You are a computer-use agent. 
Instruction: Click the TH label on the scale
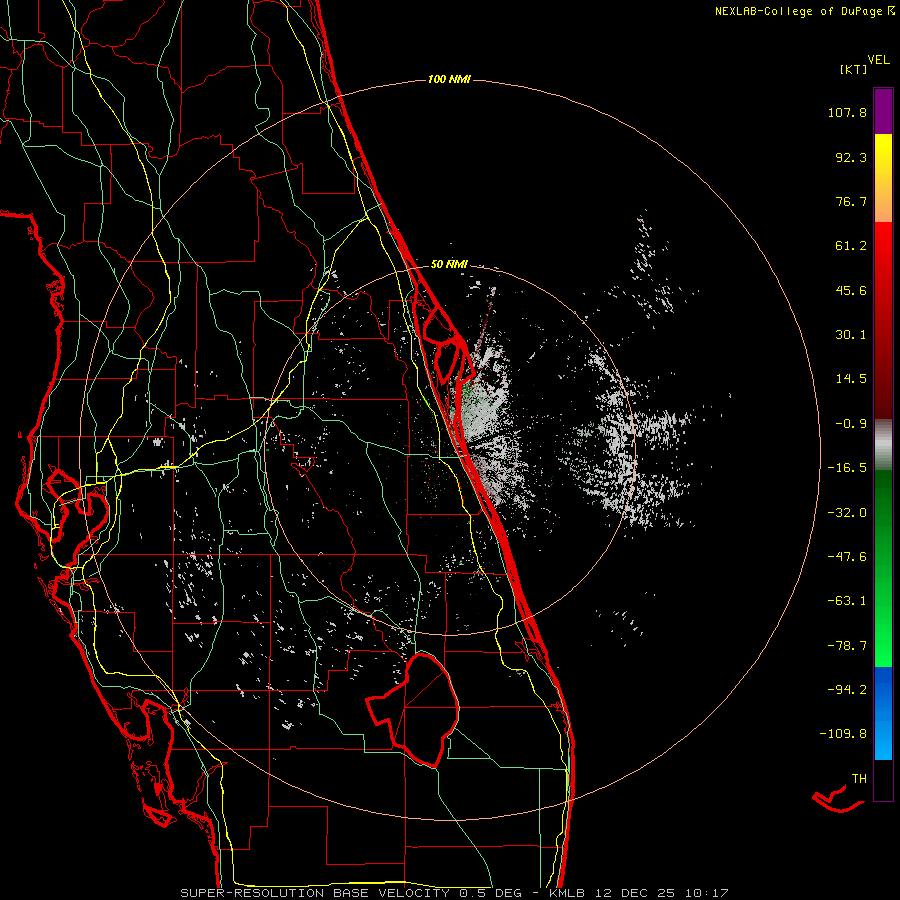(859, 779)
